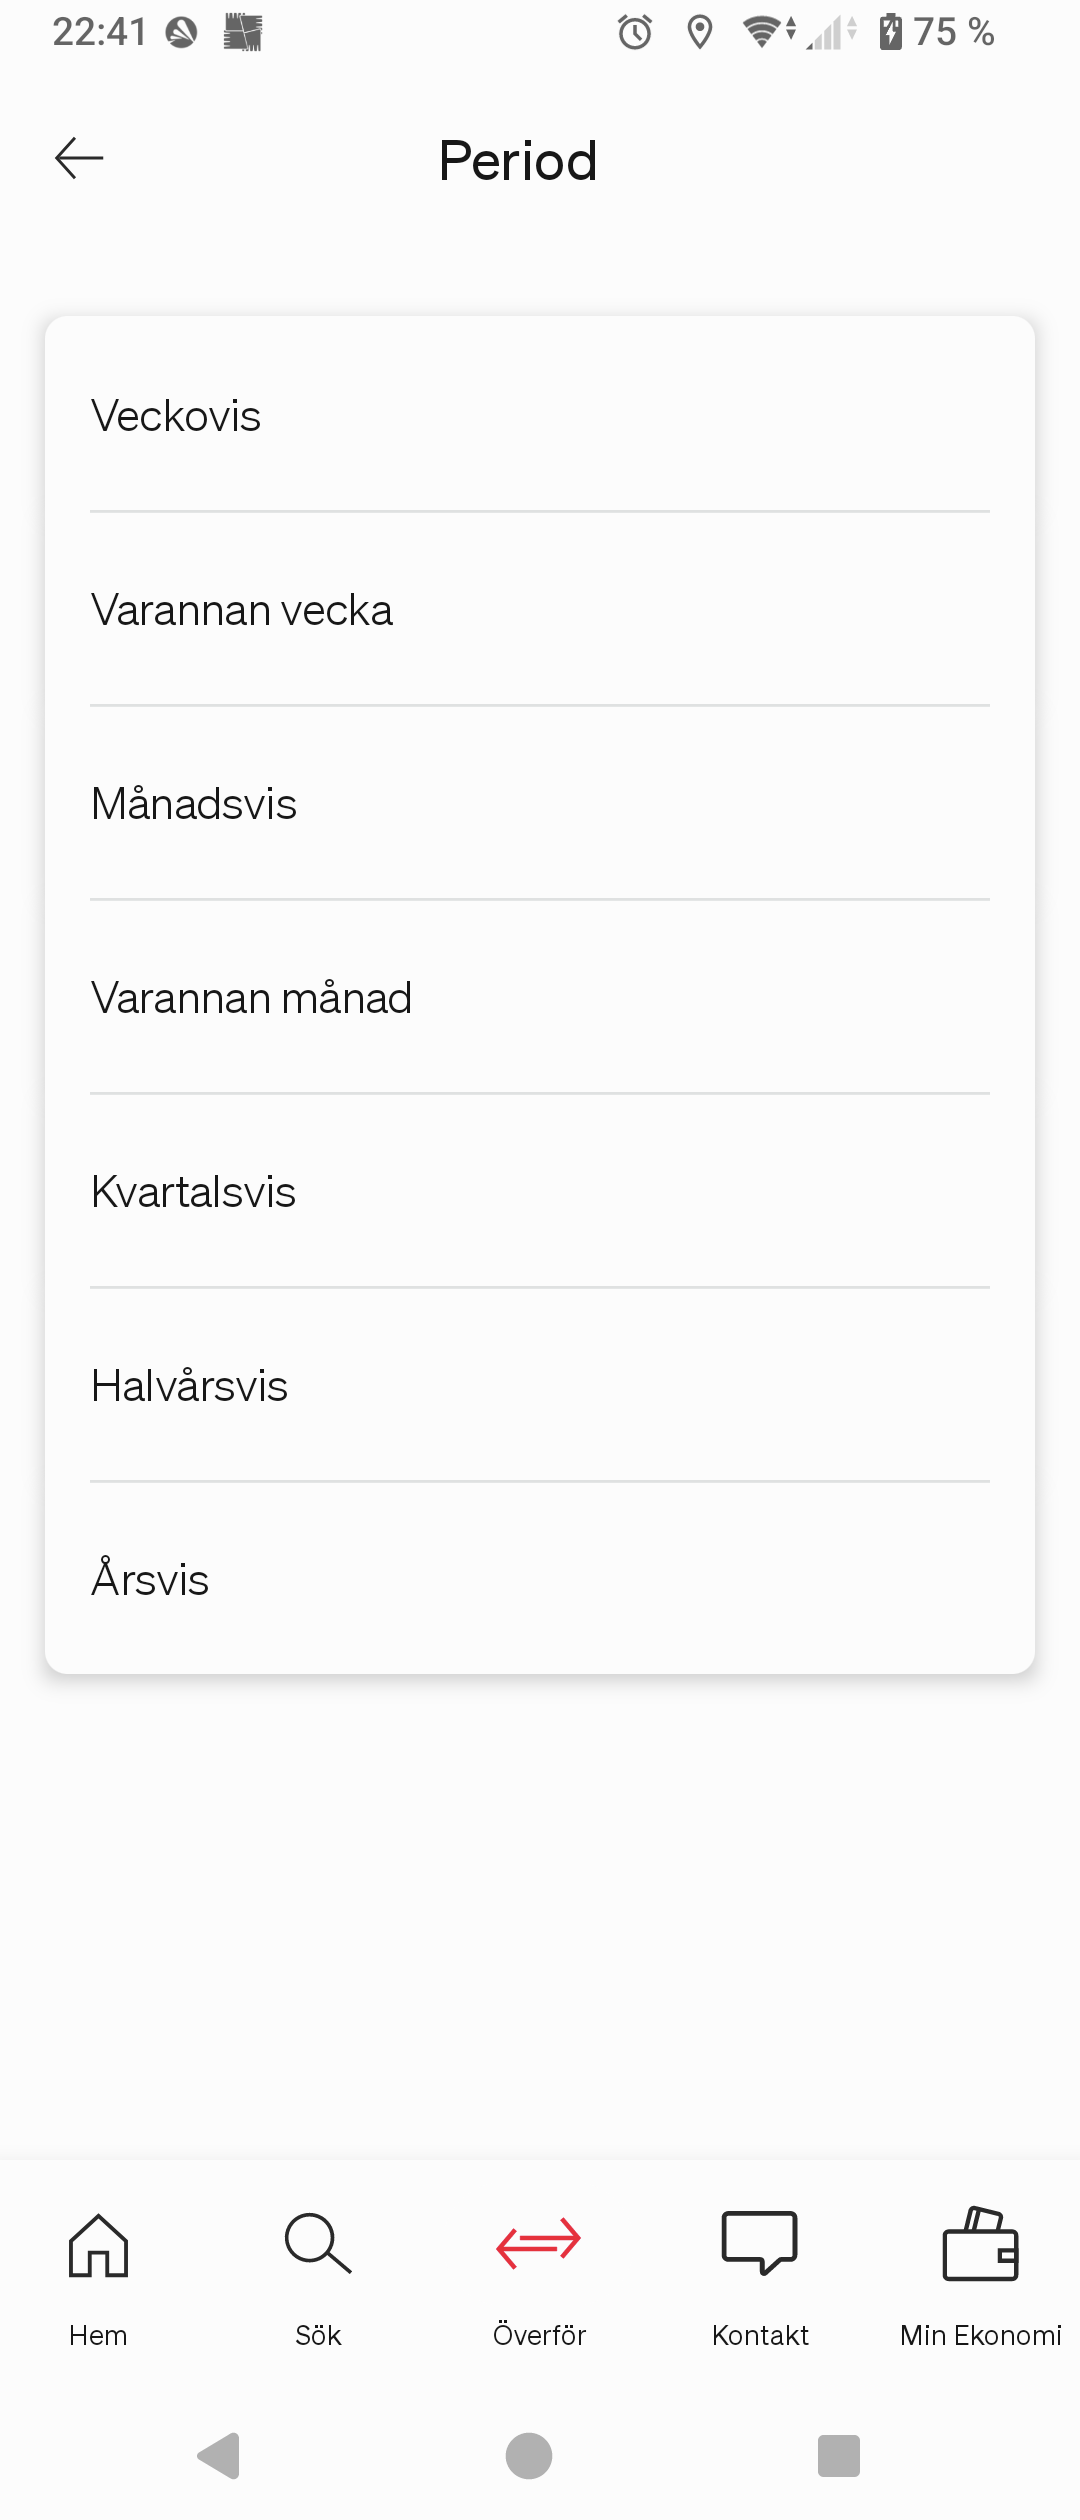Open the Kontakt chat bubble icon

tap(760, 2243)
